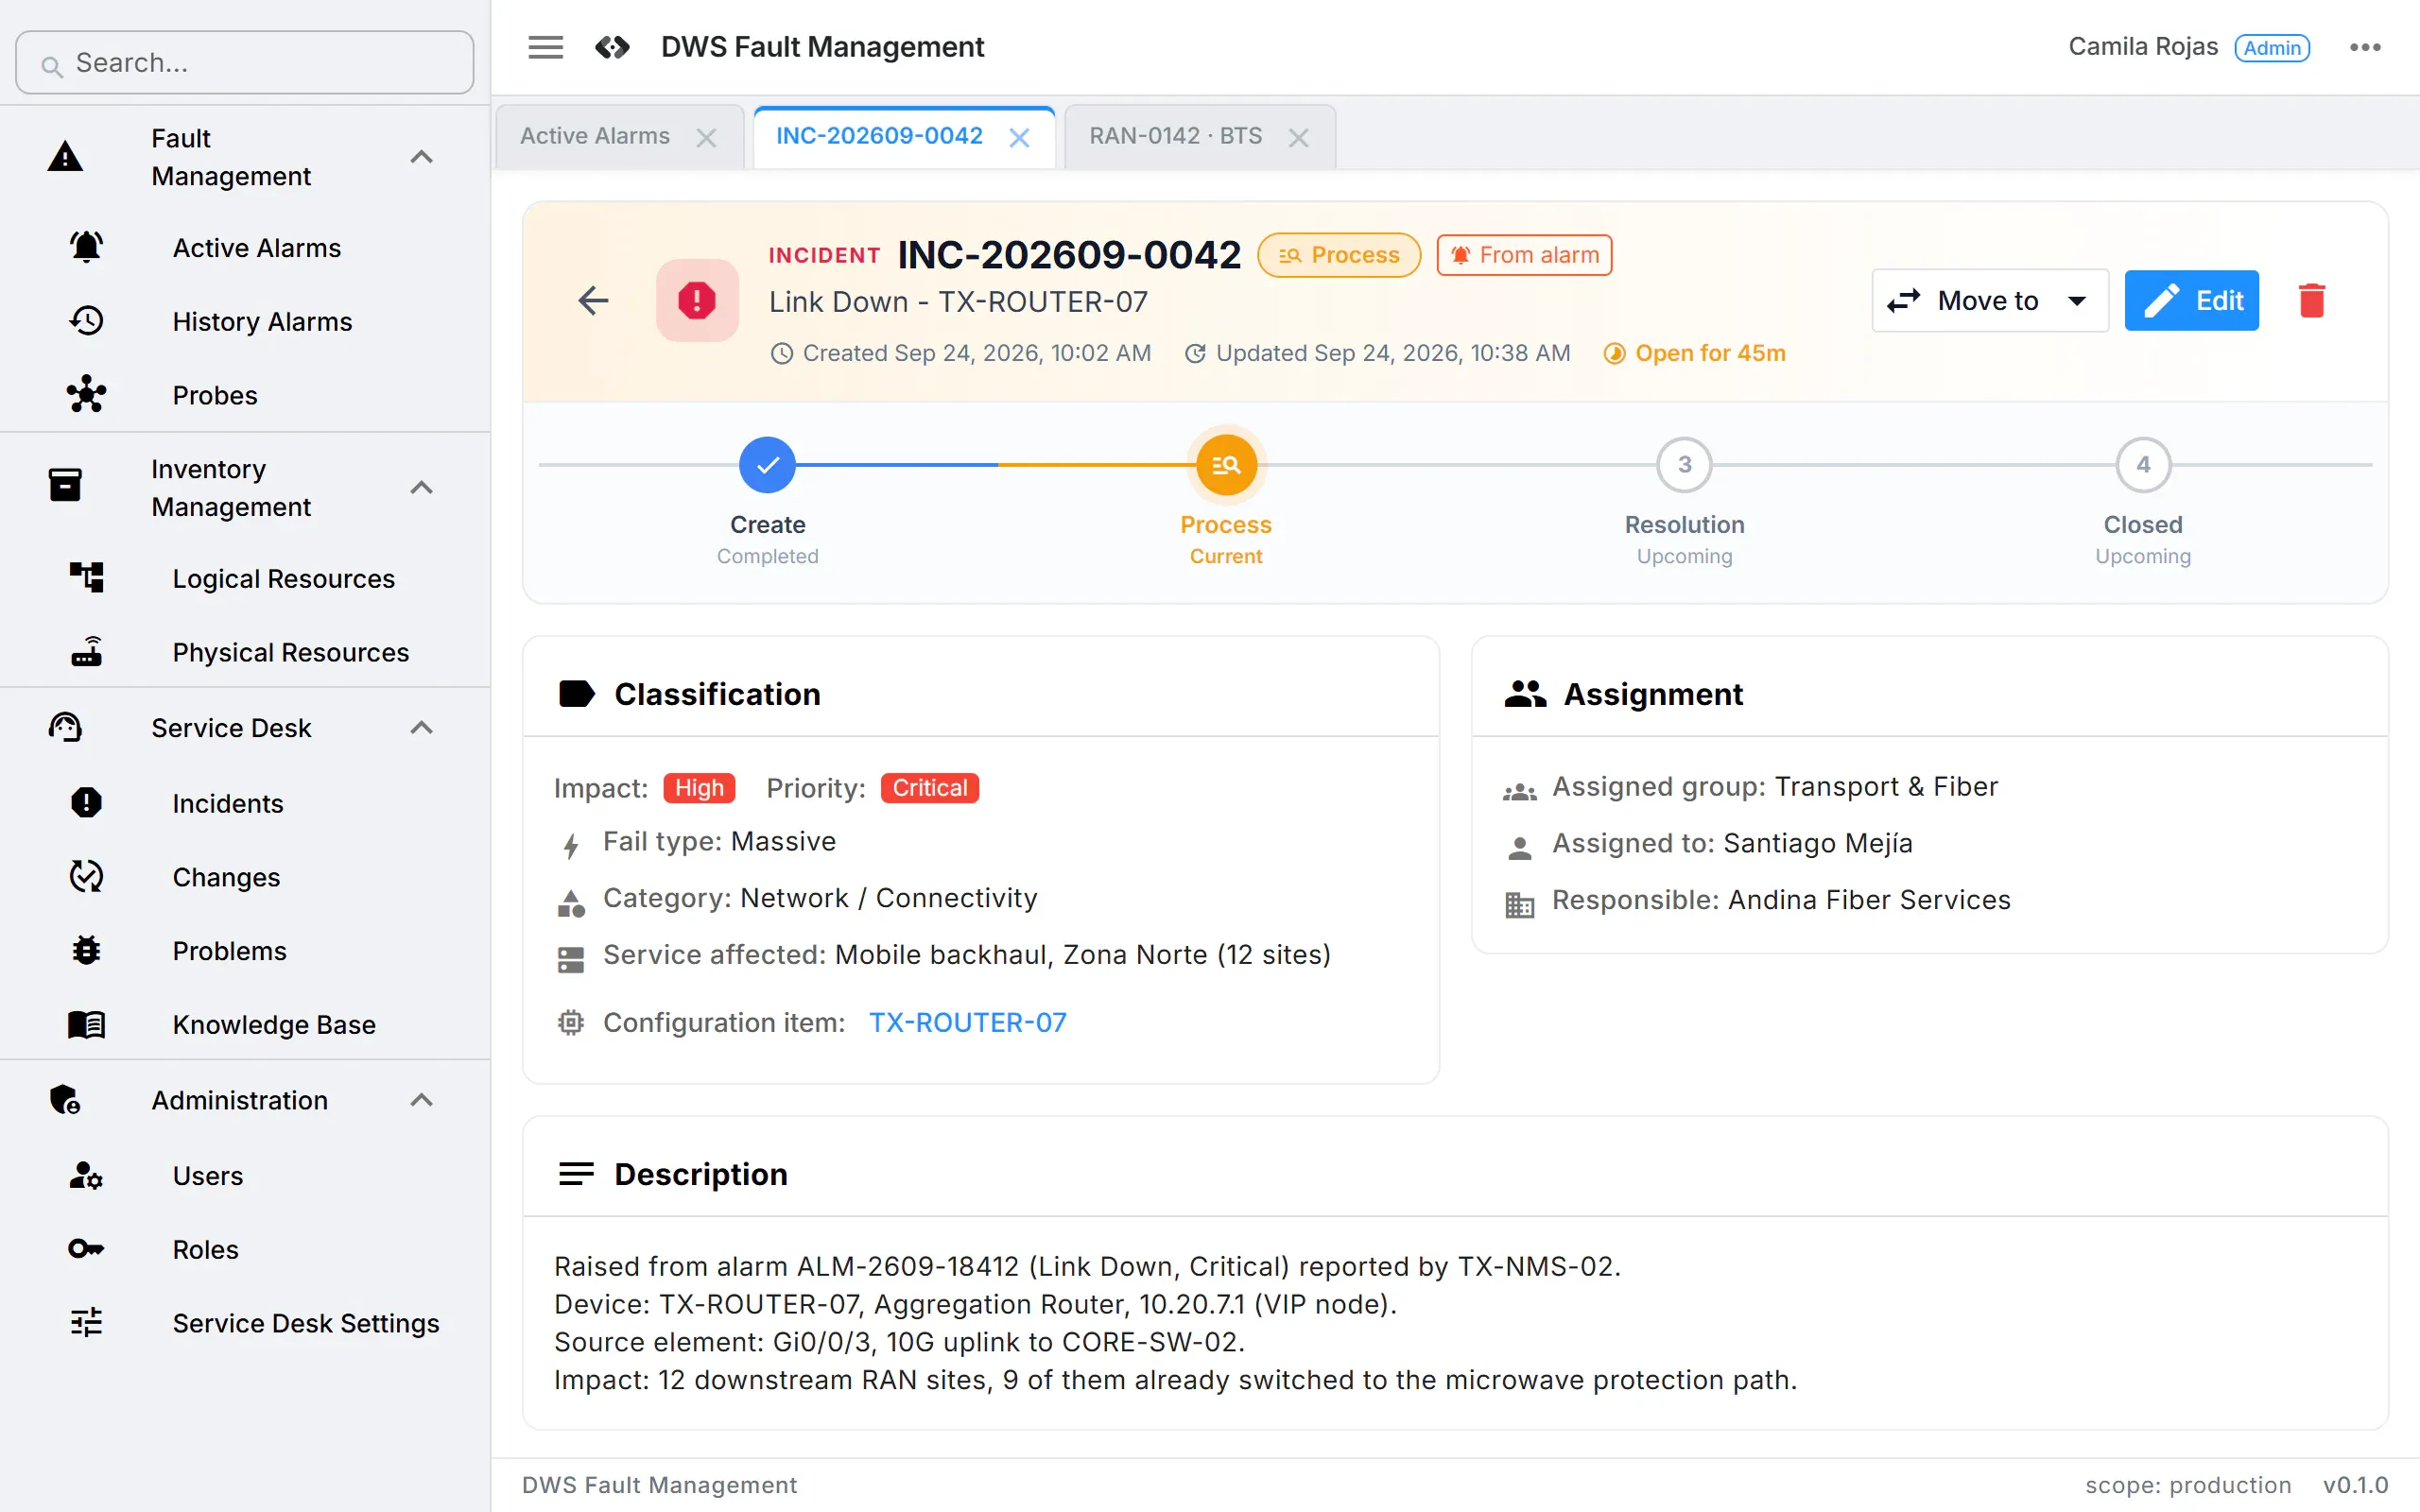2420x1512 pixels.
Task: Click the Administration shield icon
Action: [66, 1100]
